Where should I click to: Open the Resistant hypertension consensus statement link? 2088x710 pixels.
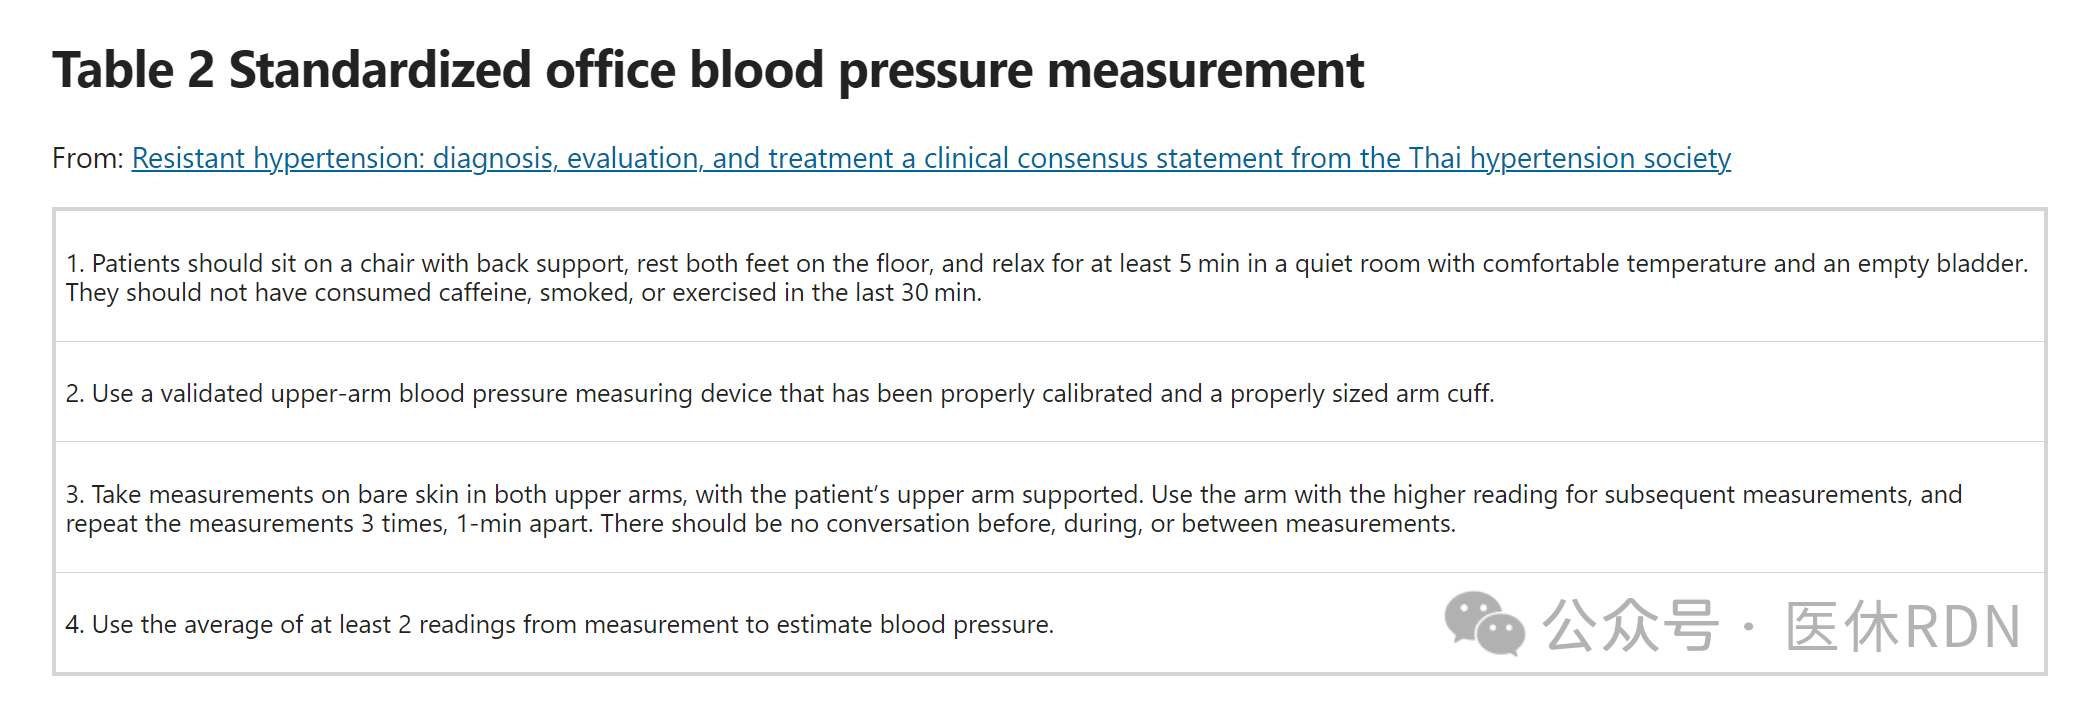point(931,158)
